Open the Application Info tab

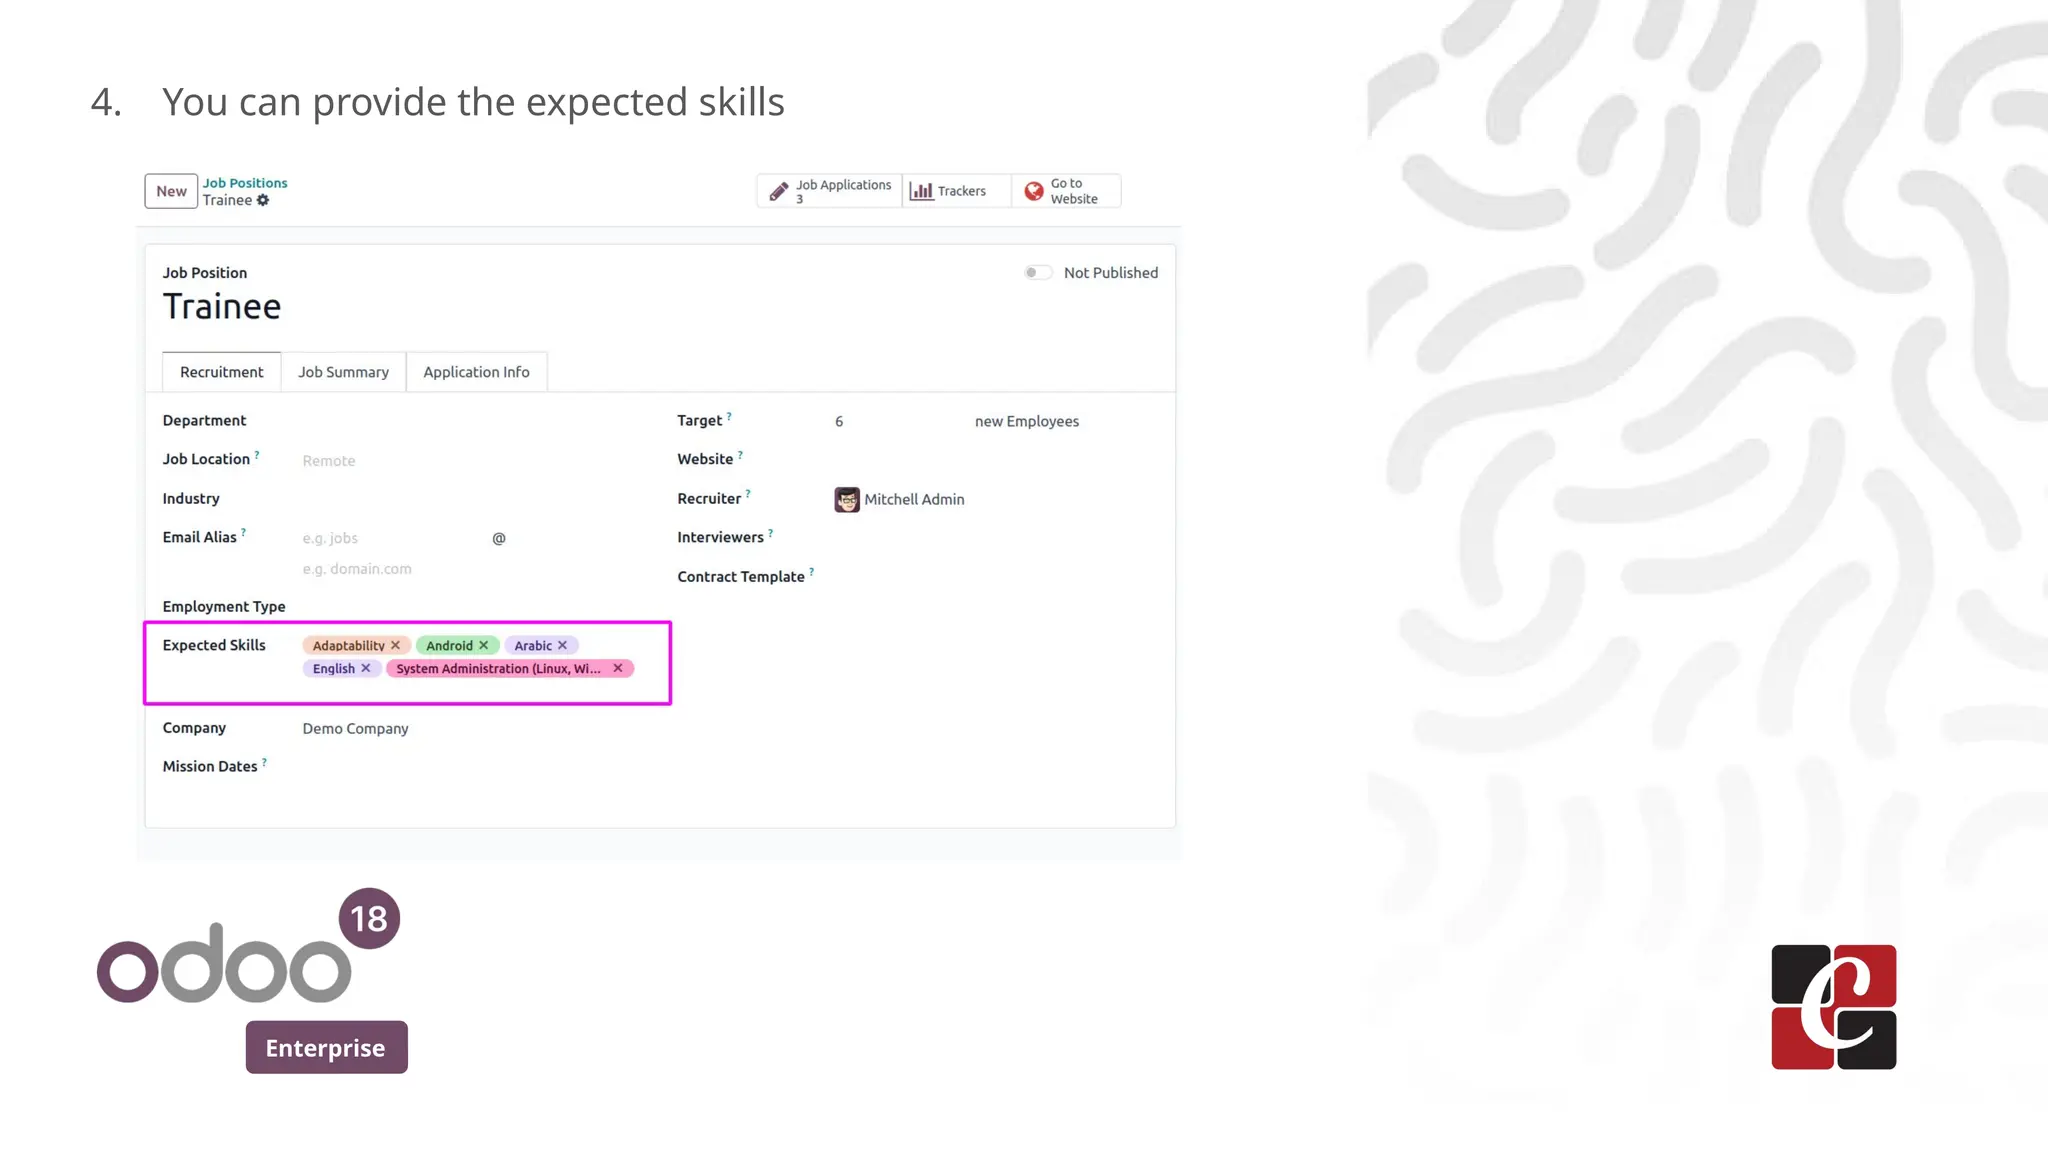(476, 372)
